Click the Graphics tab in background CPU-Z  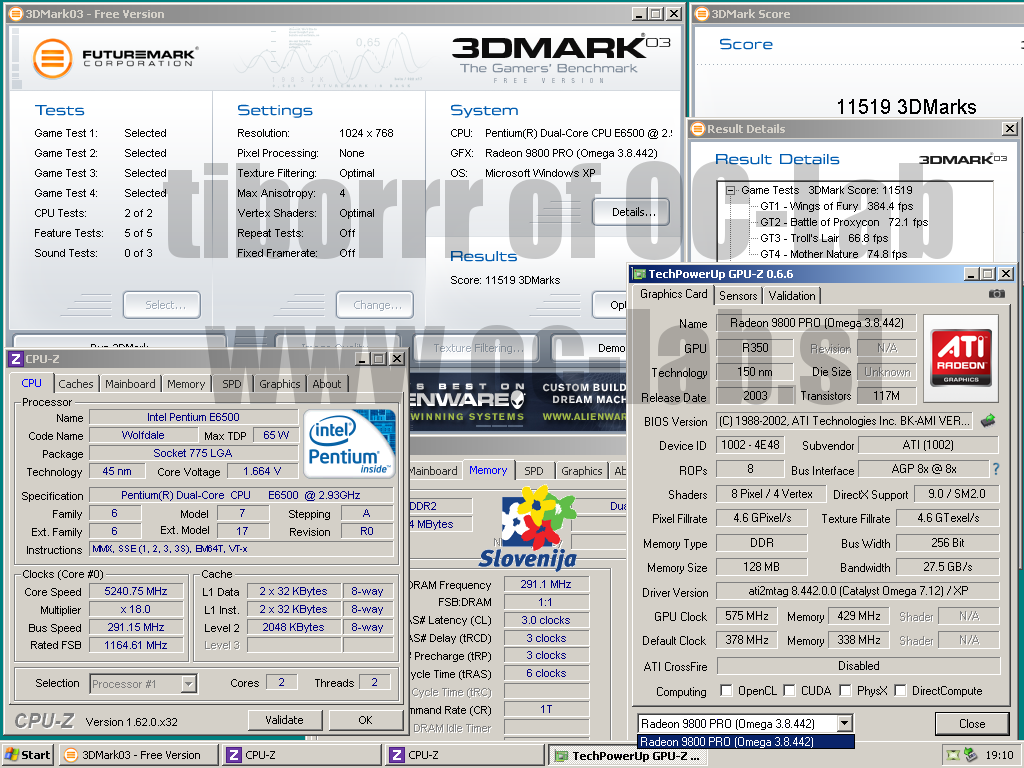[581, 471]
